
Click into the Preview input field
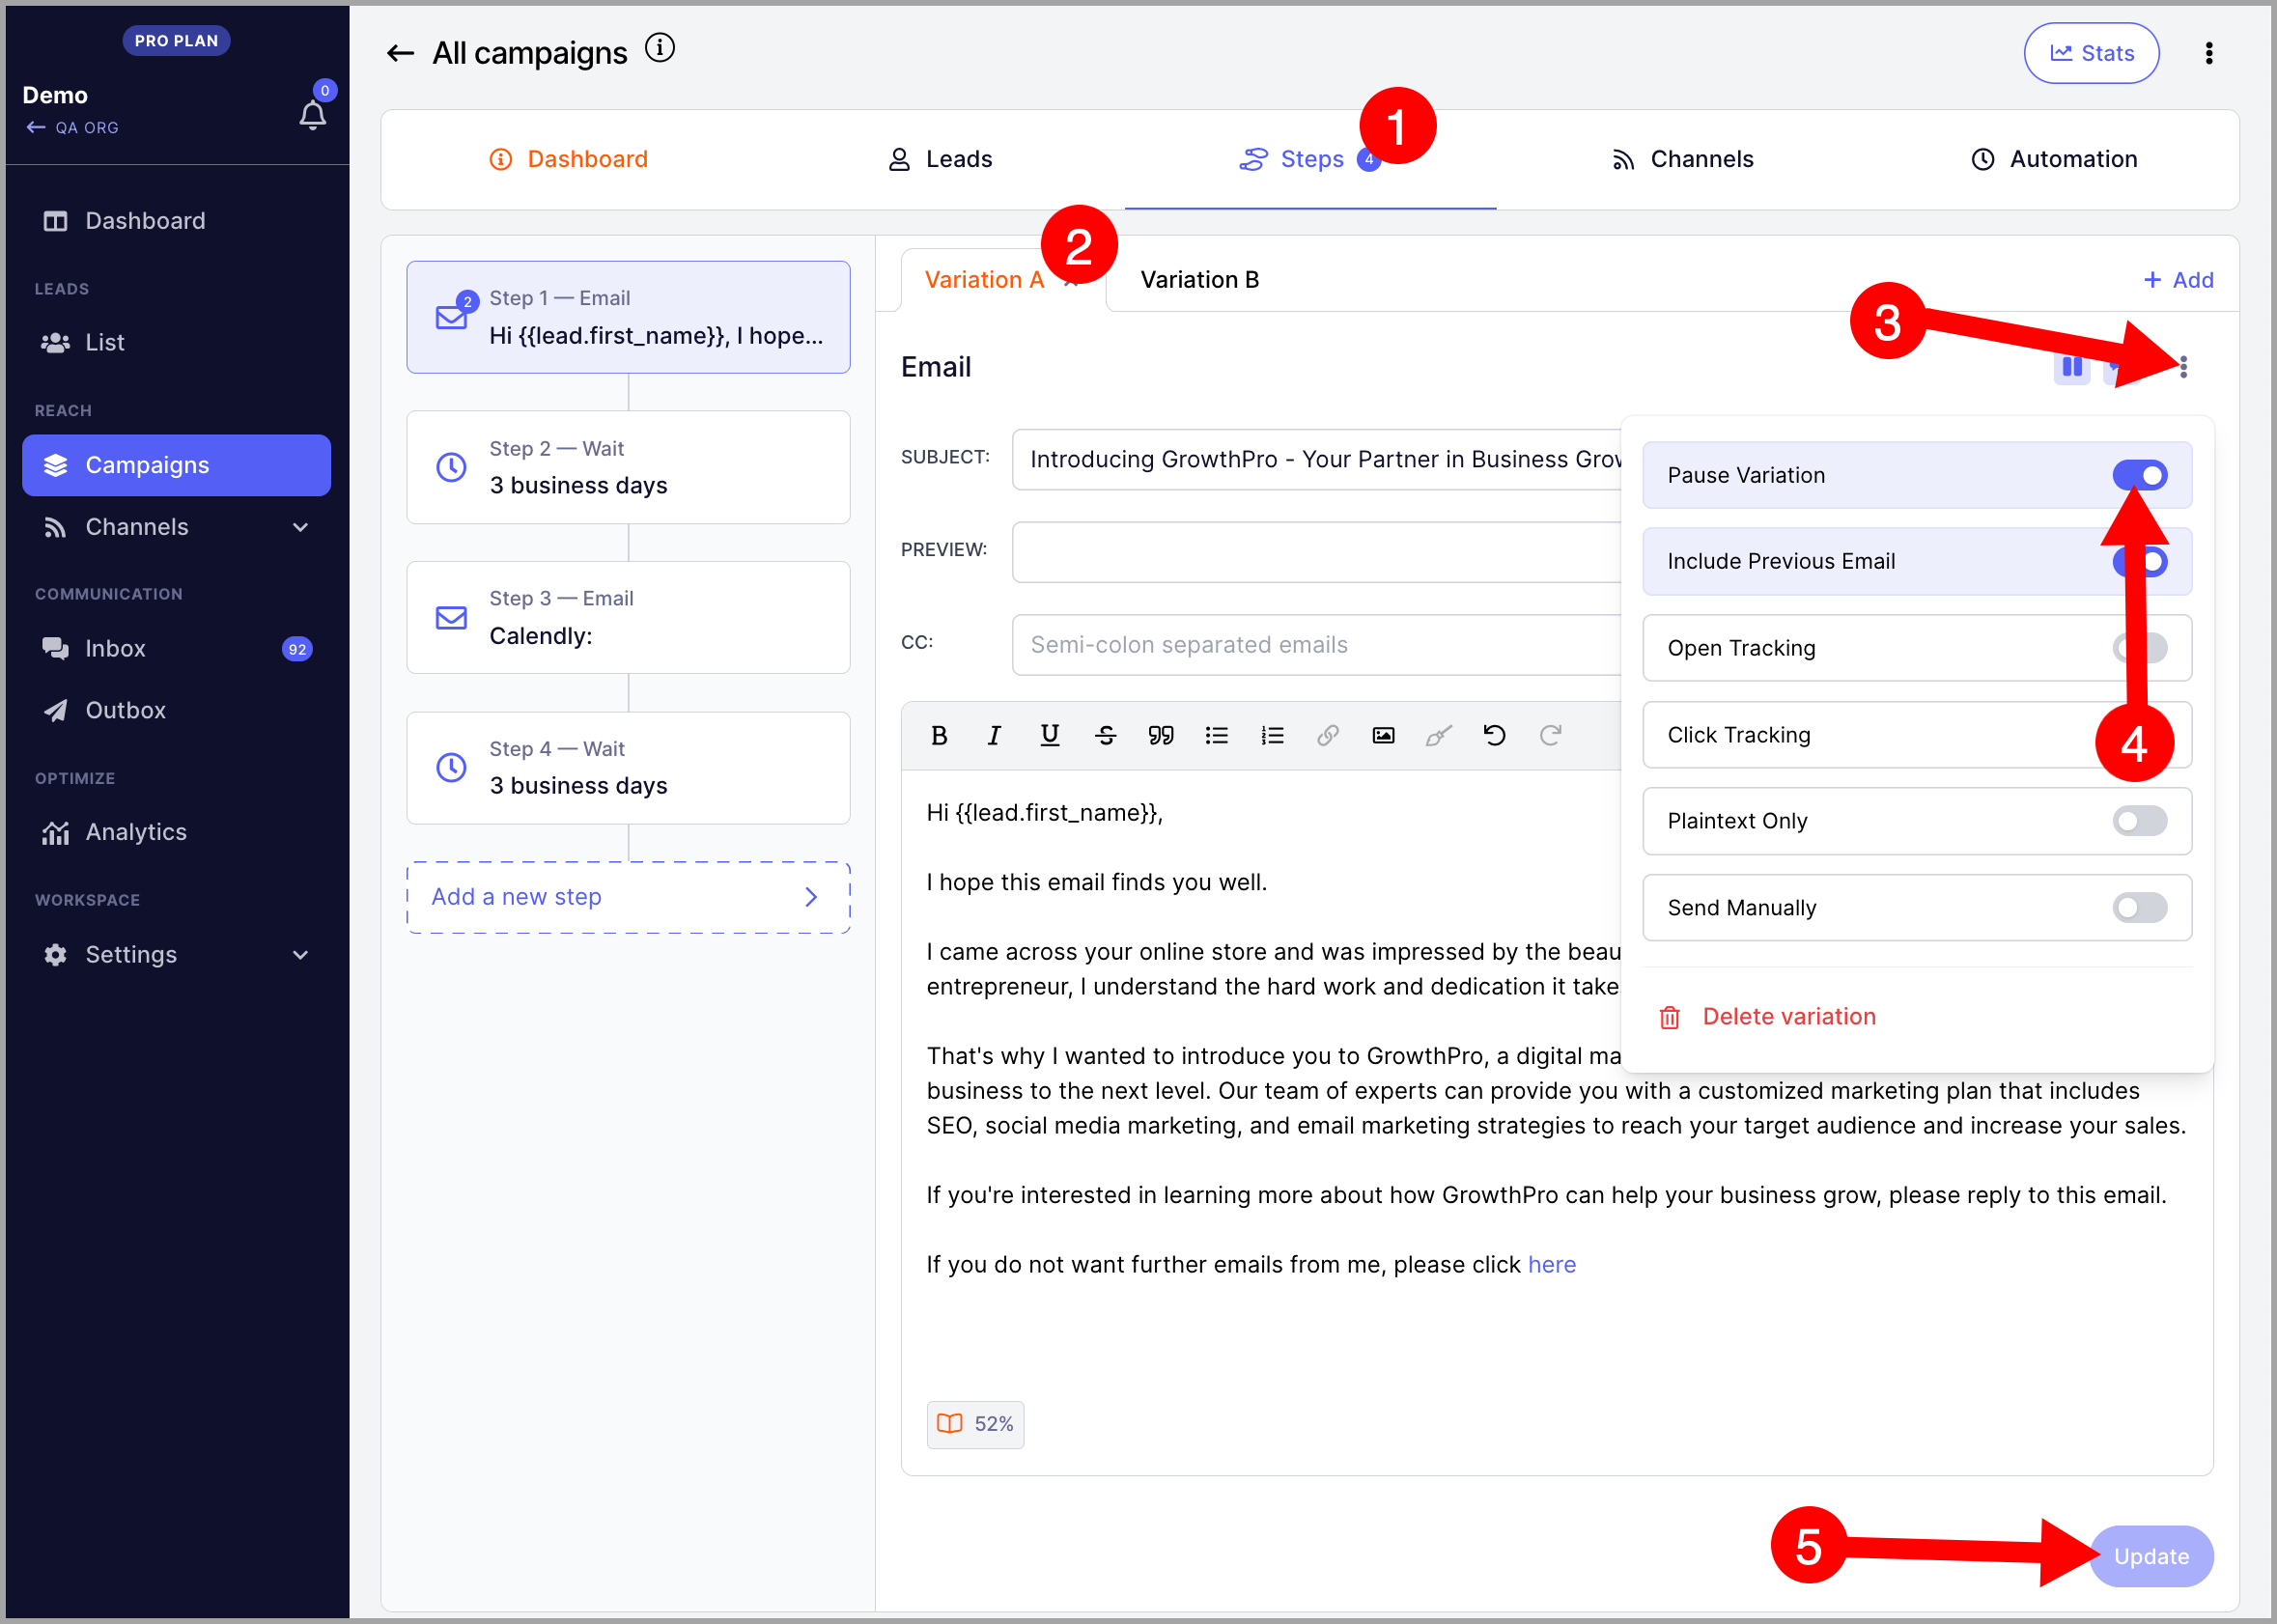pyautogui.click(x=1316, y=552)
